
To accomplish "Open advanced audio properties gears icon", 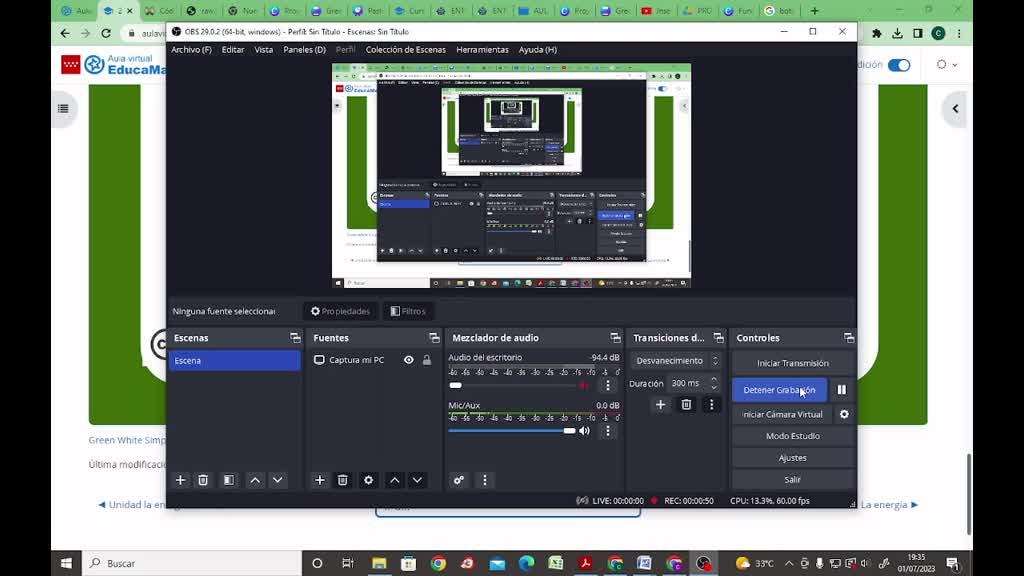I will [x=459, y=480].
